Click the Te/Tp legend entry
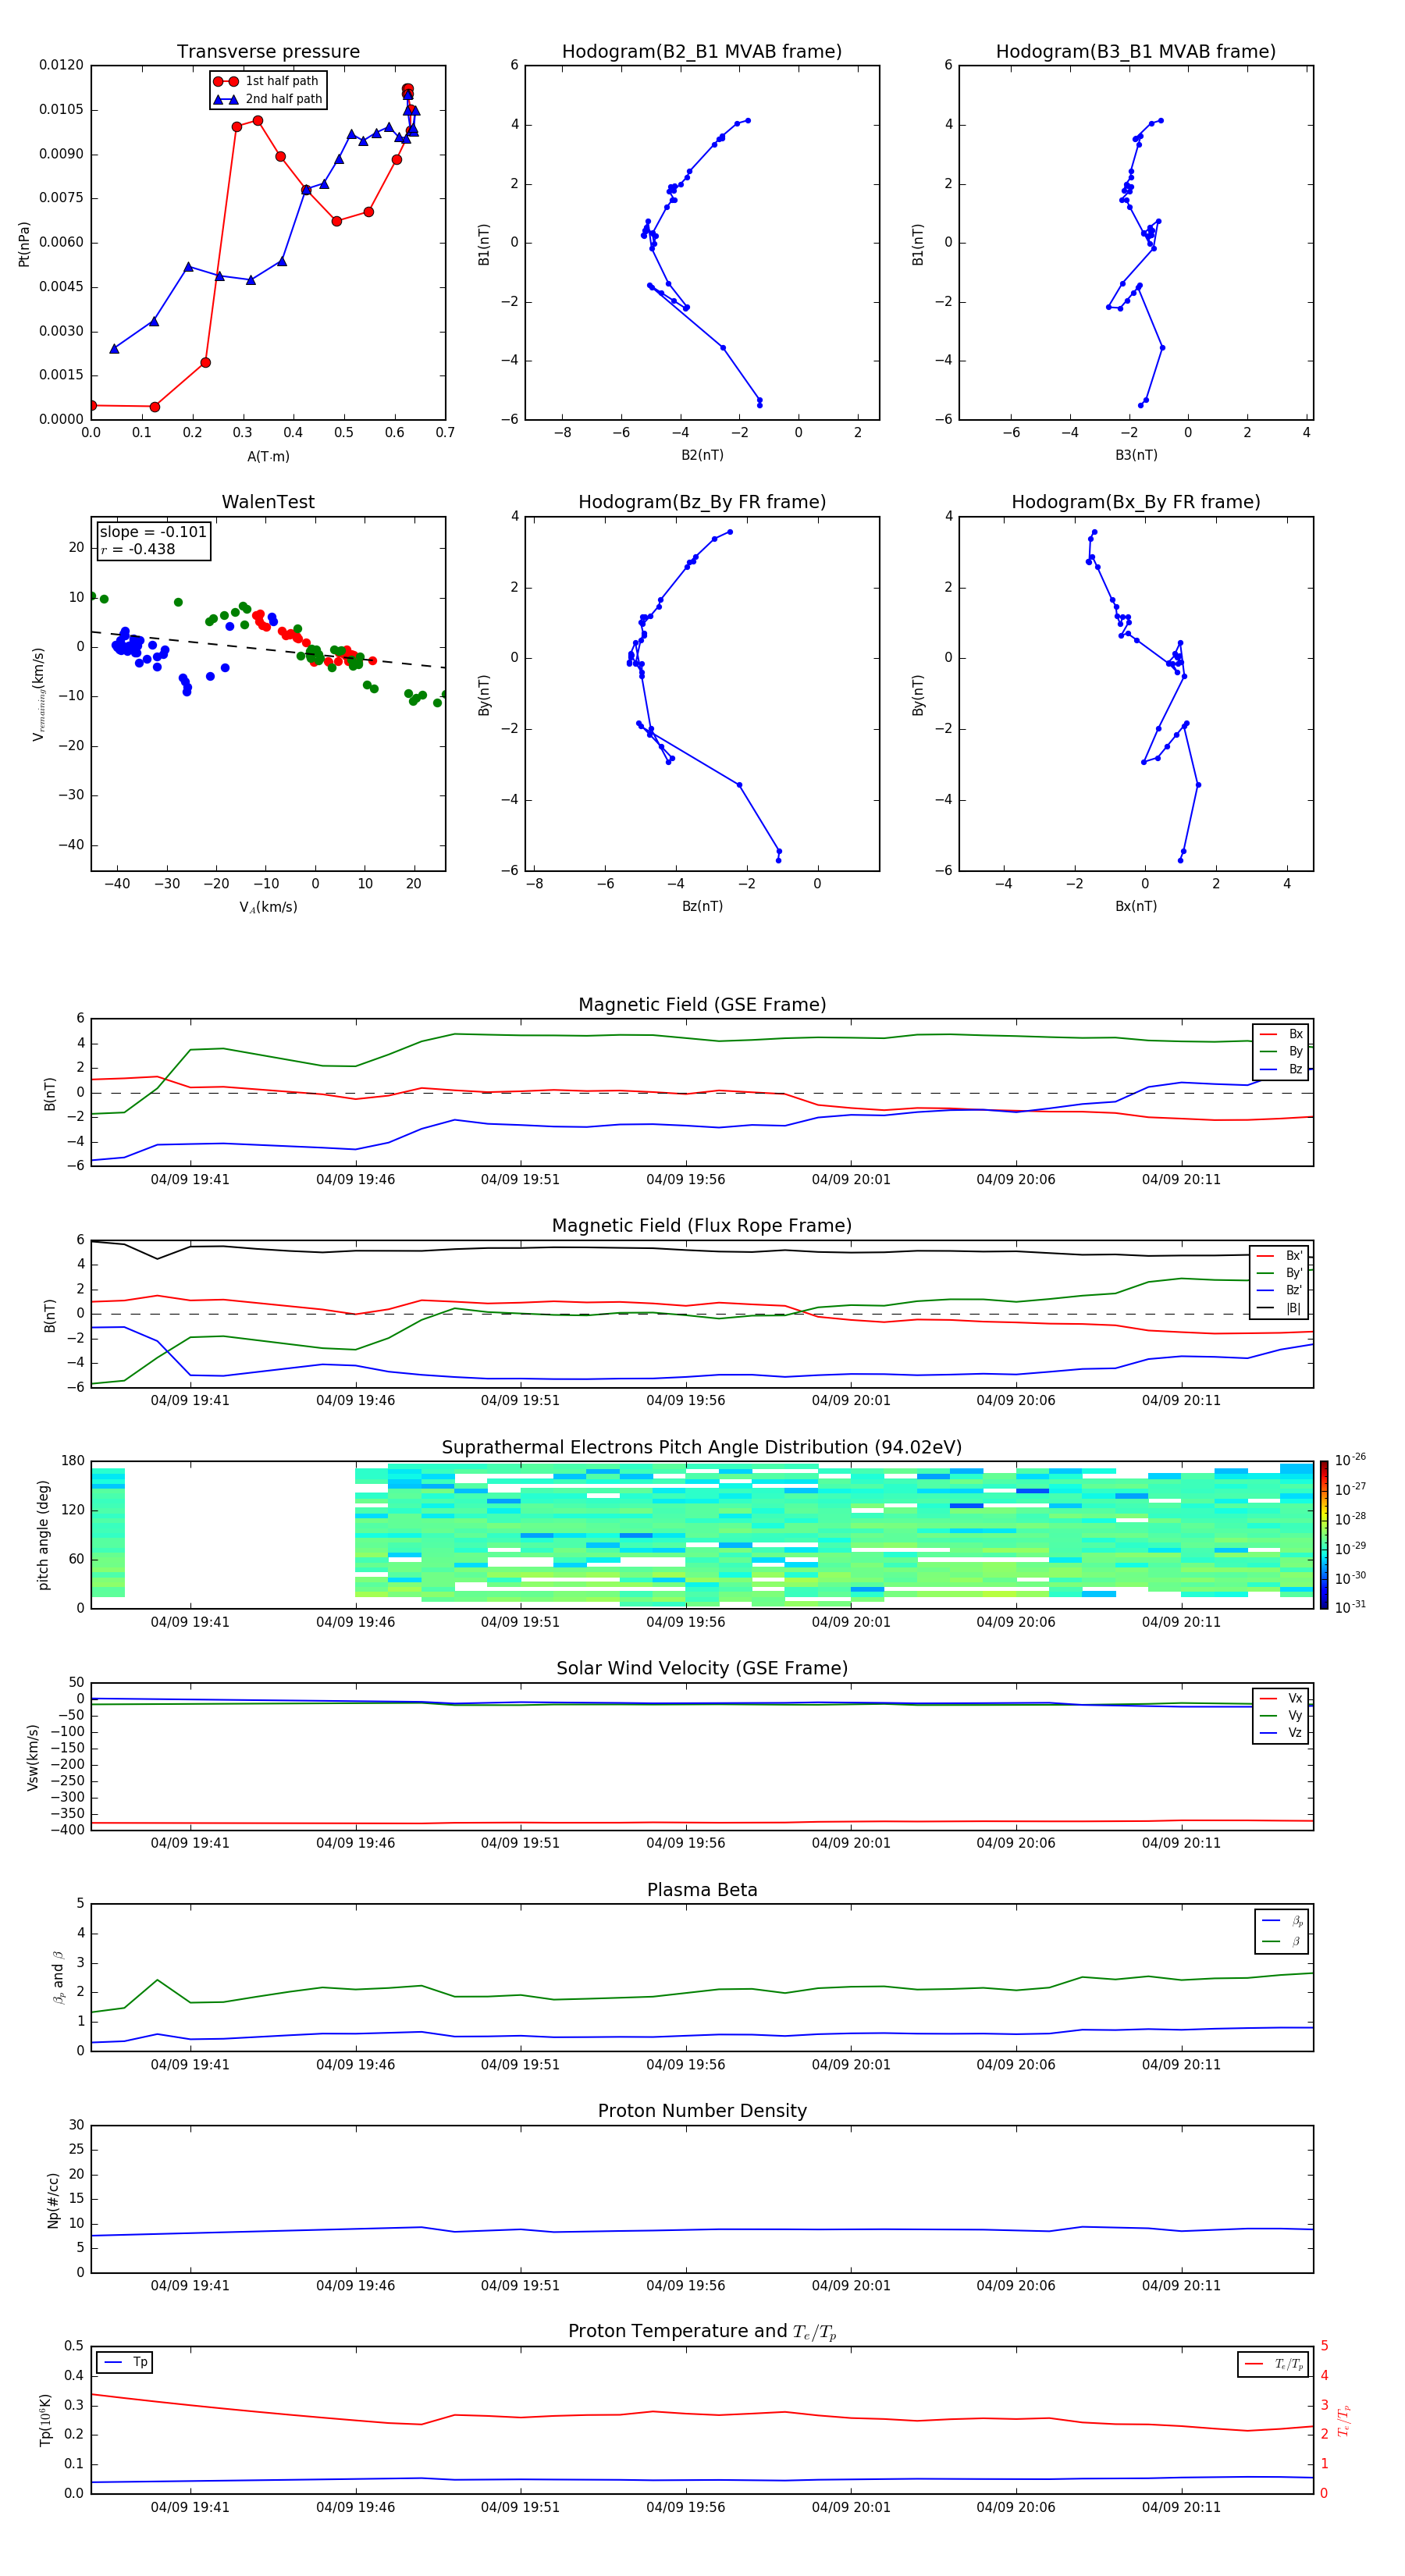1405x2576 pixels. pyautogui.click(x=1275, y=2364)
